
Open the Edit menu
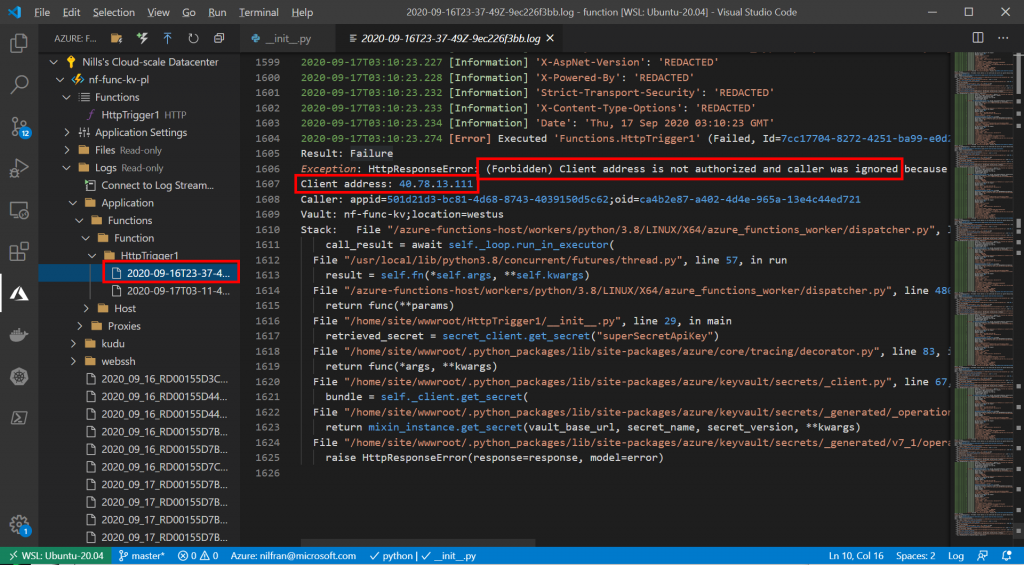click(71, 12)
